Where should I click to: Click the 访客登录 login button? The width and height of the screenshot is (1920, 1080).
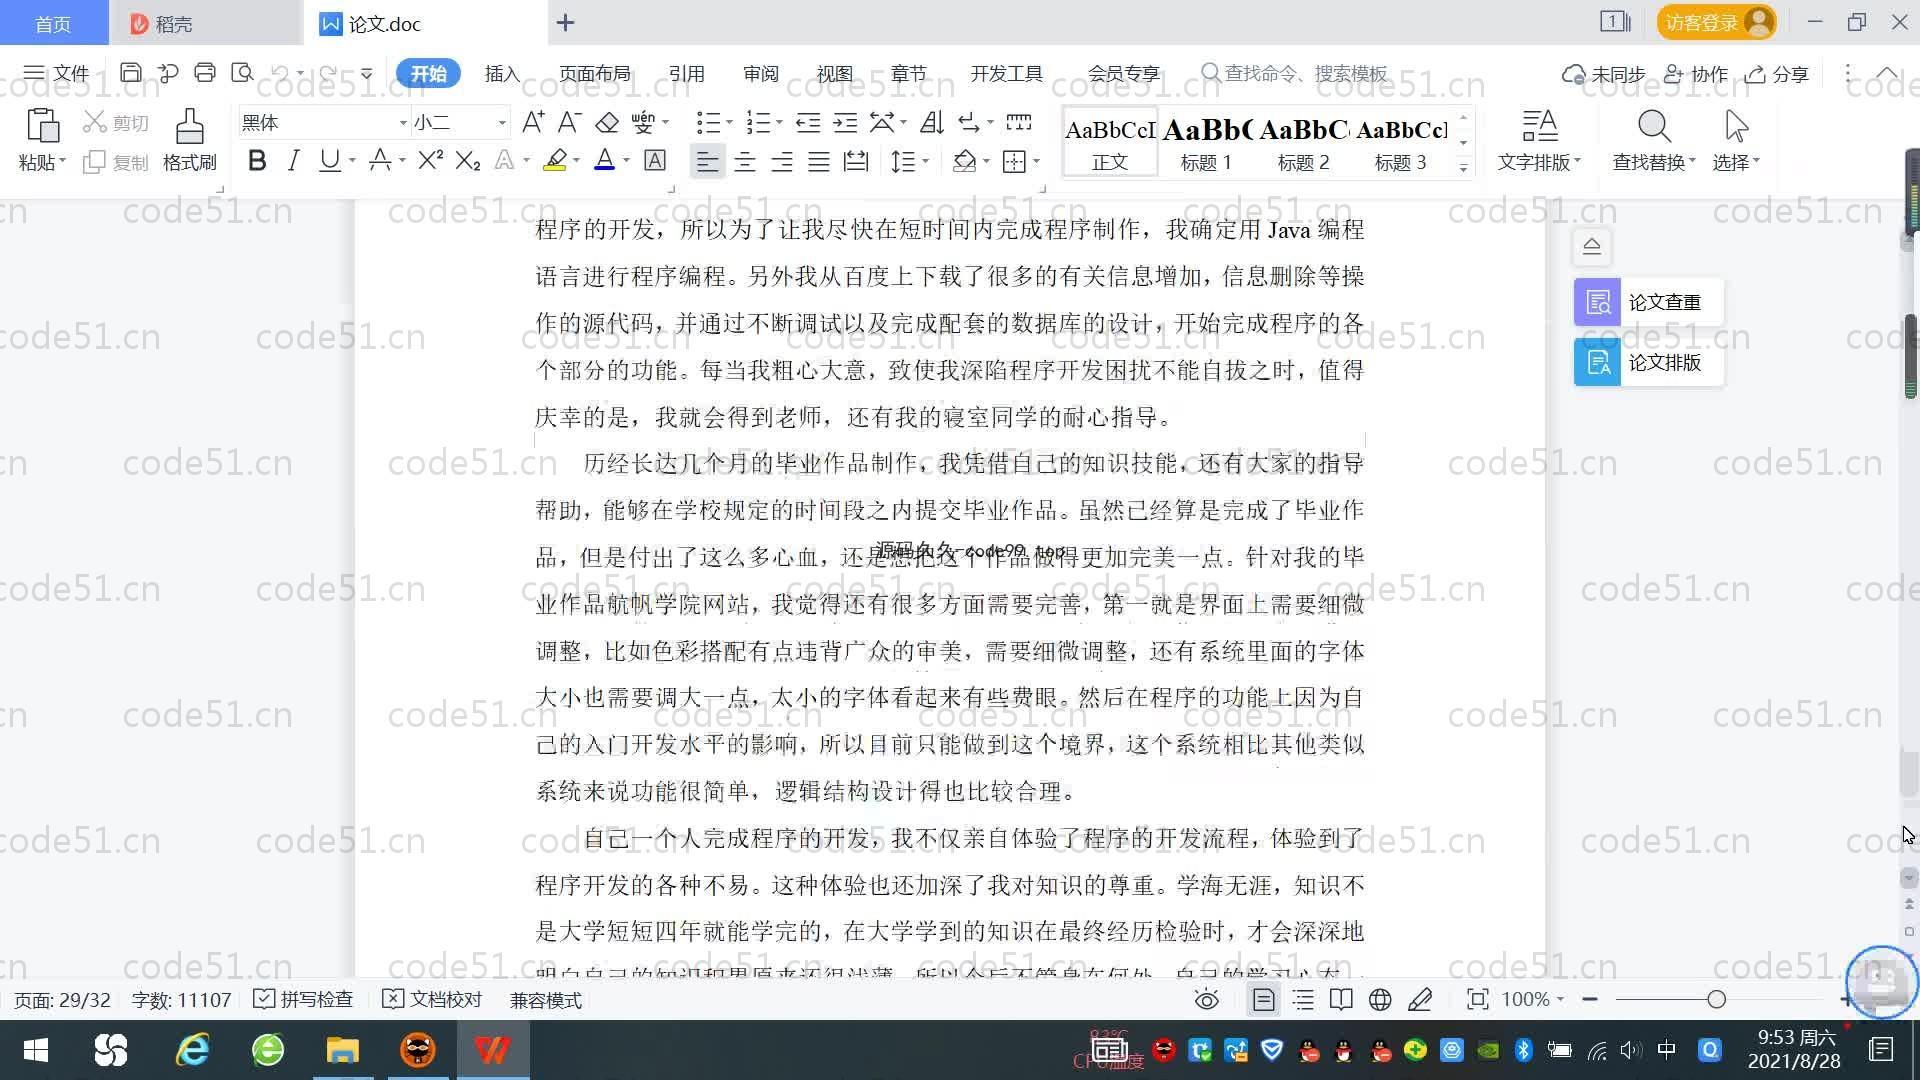coord(1716,23)
